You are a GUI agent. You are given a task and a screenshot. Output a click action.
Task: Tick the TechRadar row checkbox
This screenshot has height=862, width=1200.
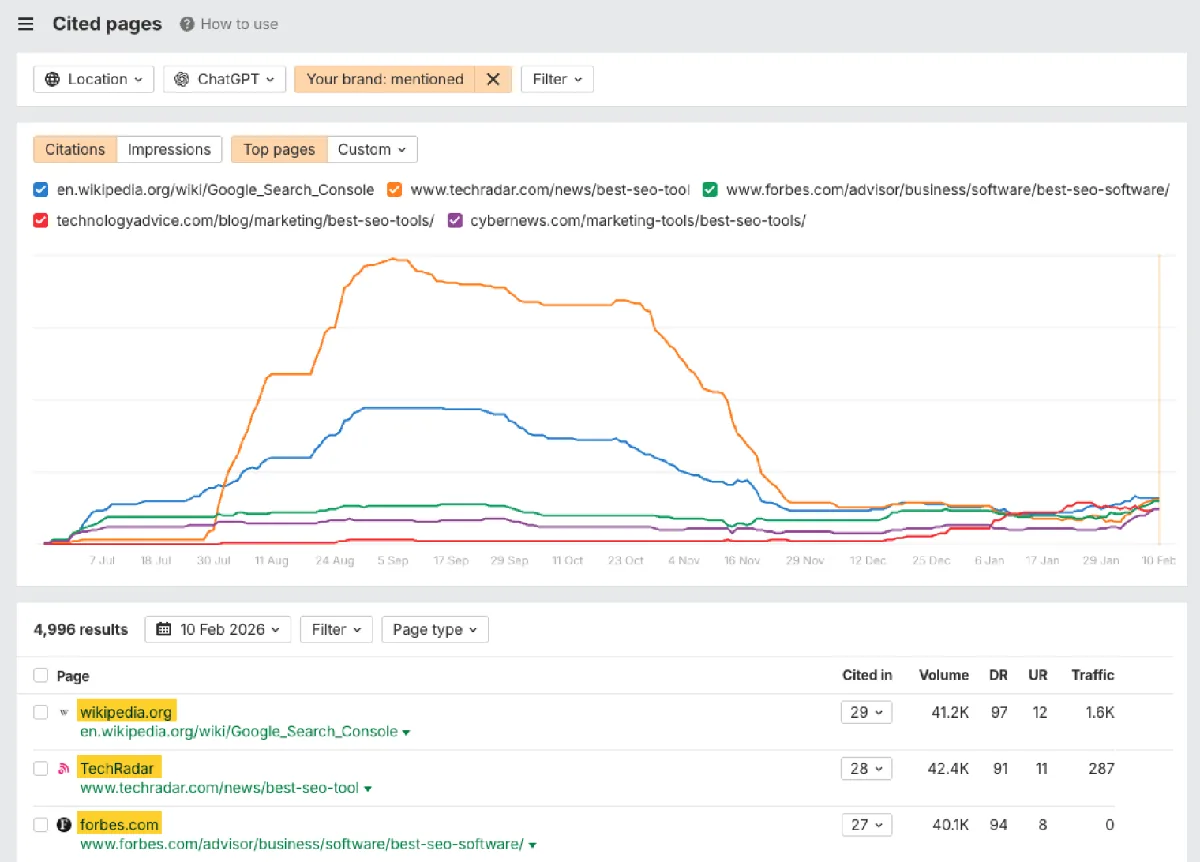40,768
